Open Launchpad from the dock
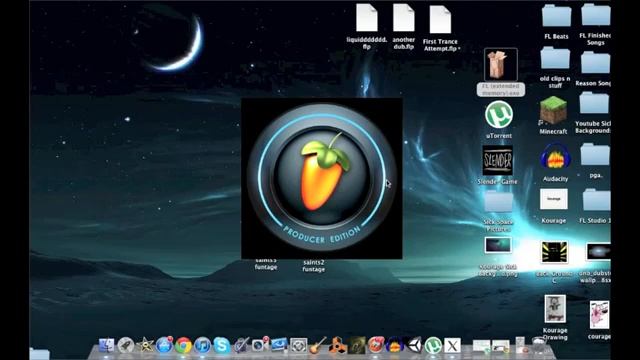640x360 pixels. coord(126,346)
